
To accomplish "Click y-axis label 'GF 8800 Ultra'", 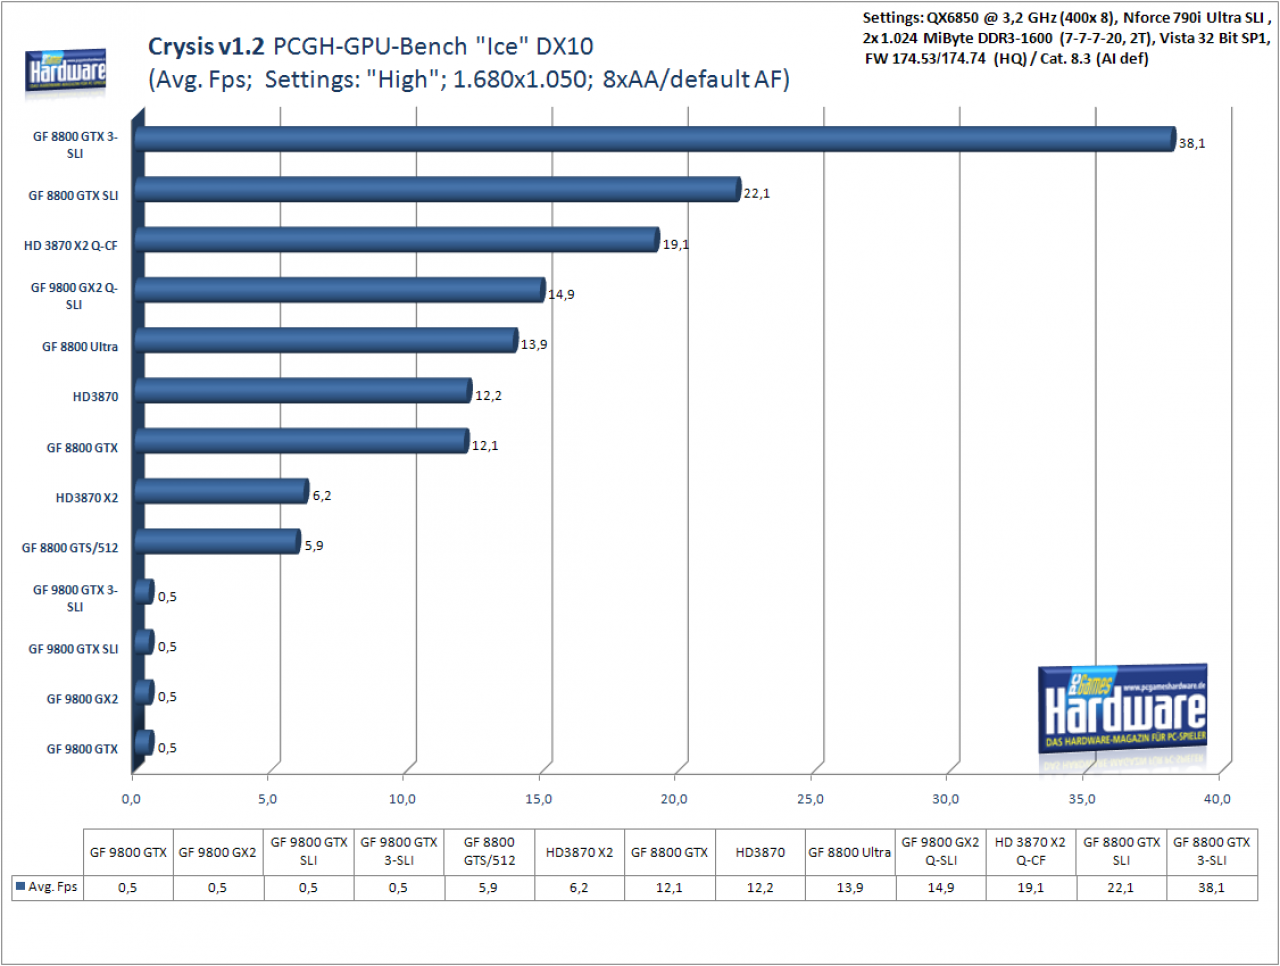I will pyautogui.click(x=80, y=347).
